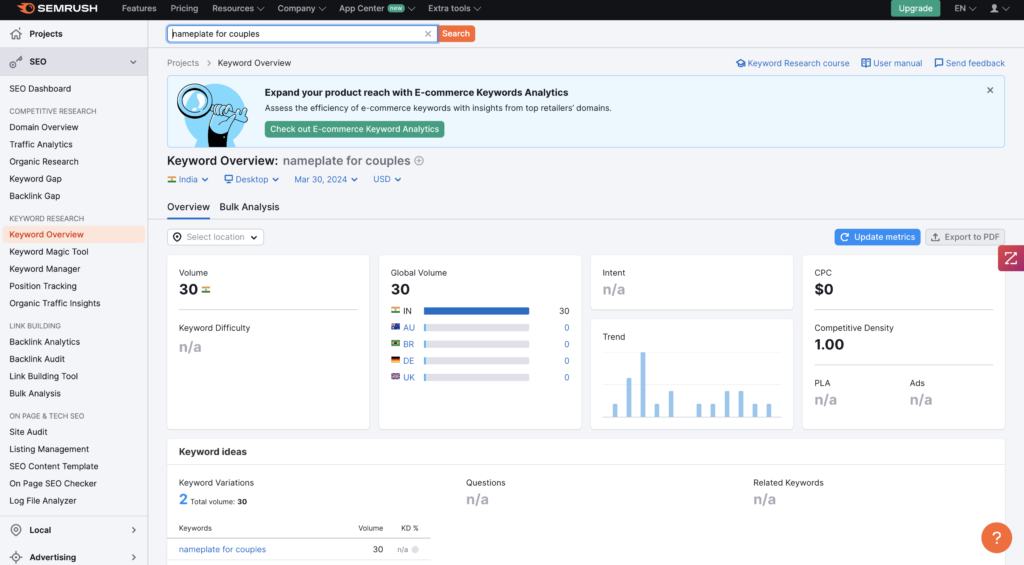Click the AU country link in Global Volume
The image size is (1024, 565).
pyautogui.click(x=409, y=328)
